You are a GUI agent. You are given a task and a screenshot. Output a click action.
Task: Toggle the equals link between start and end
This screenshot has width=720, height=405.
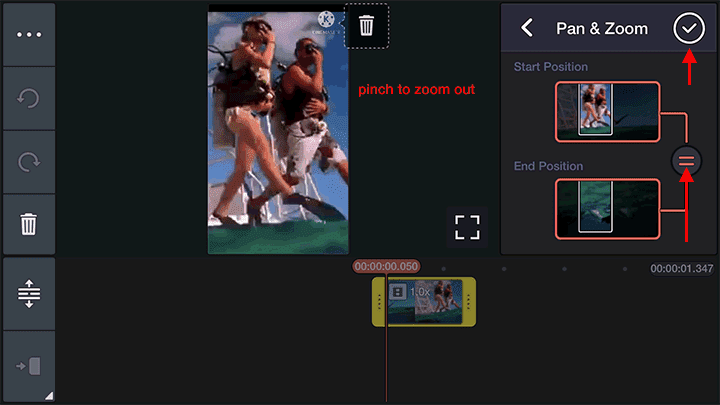tap(686, 161)
